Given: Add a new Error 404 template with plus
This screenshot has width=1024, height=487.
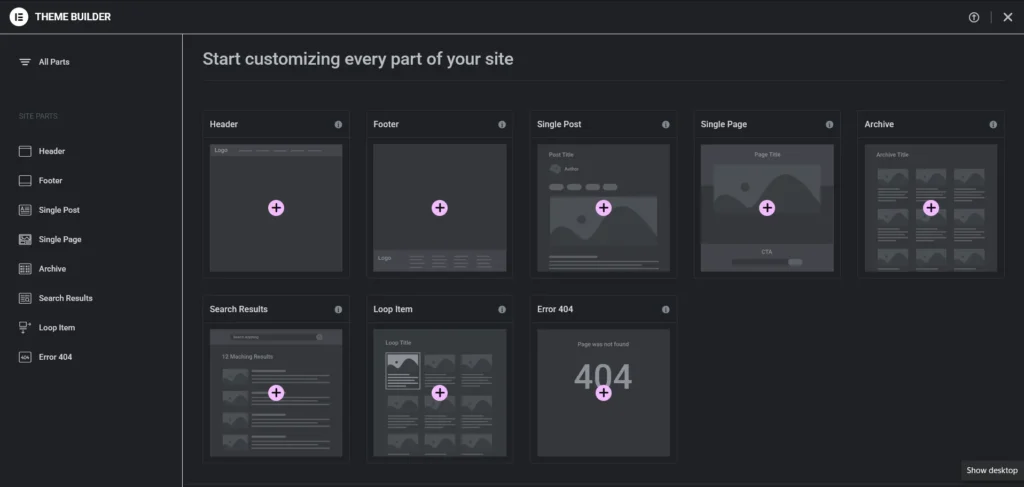Looking at the screenshot, I should 603,392.
